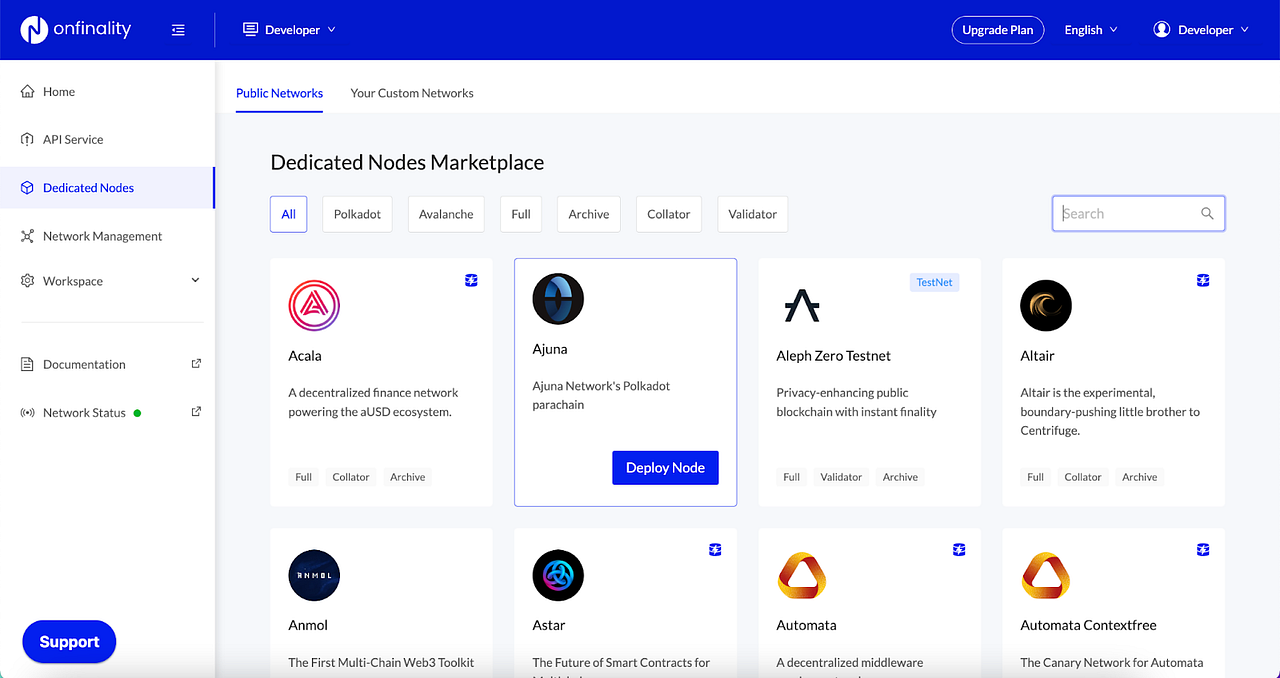Click the Polkadot badge on Altair card
Screen dimensions: 1280x678
coord(1203,280)
